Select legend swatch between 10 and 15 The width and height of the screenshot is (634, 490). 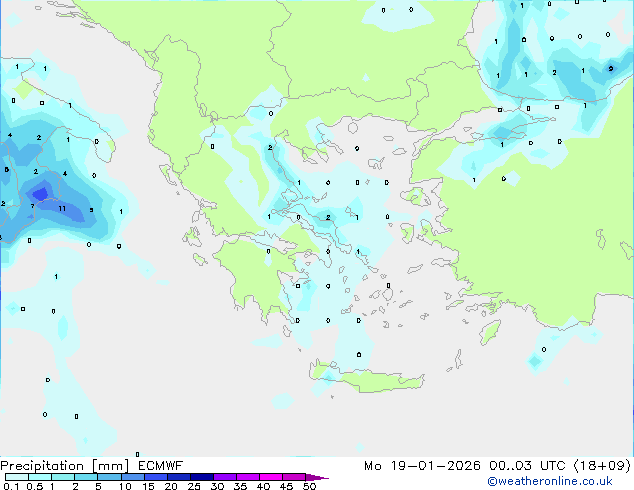[x=132, y=477]
